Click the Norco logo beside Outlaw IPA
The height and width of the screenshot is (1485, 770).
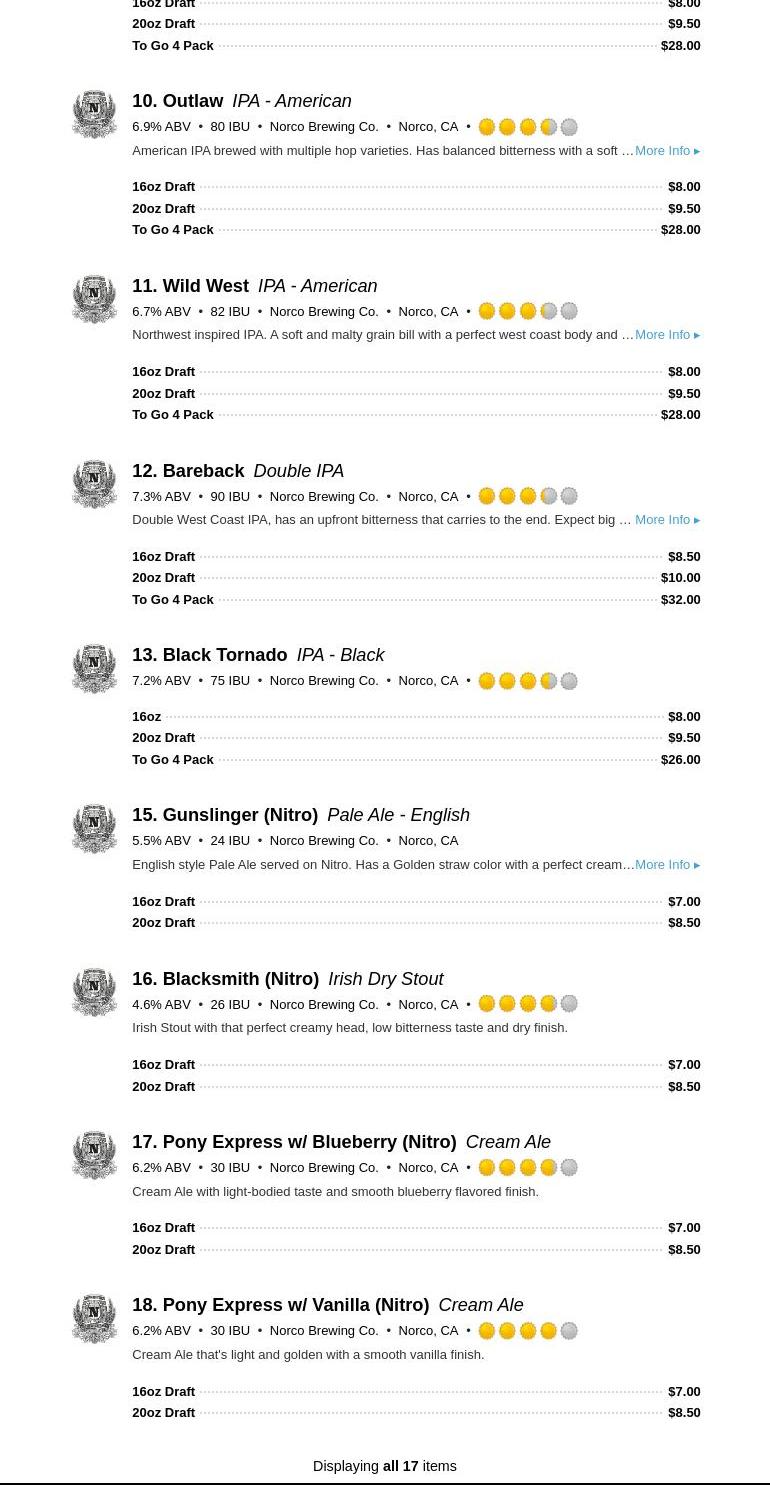coord(94,114)
